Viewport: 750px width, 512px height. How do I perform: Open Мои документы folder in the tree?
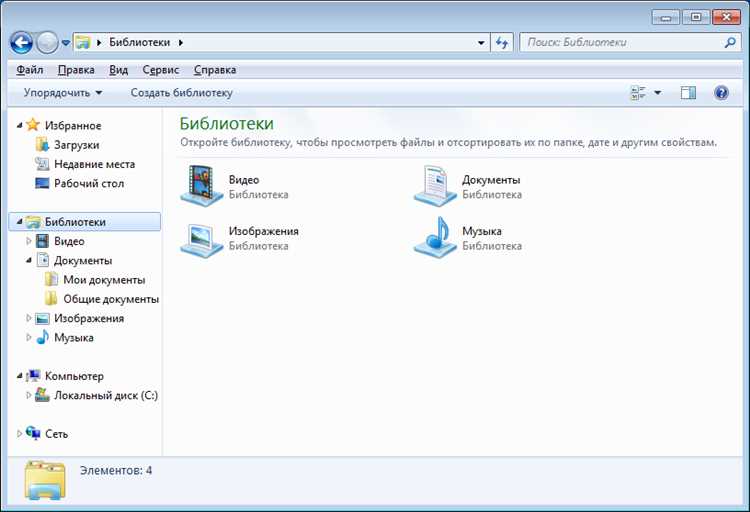tap(104, 280)
